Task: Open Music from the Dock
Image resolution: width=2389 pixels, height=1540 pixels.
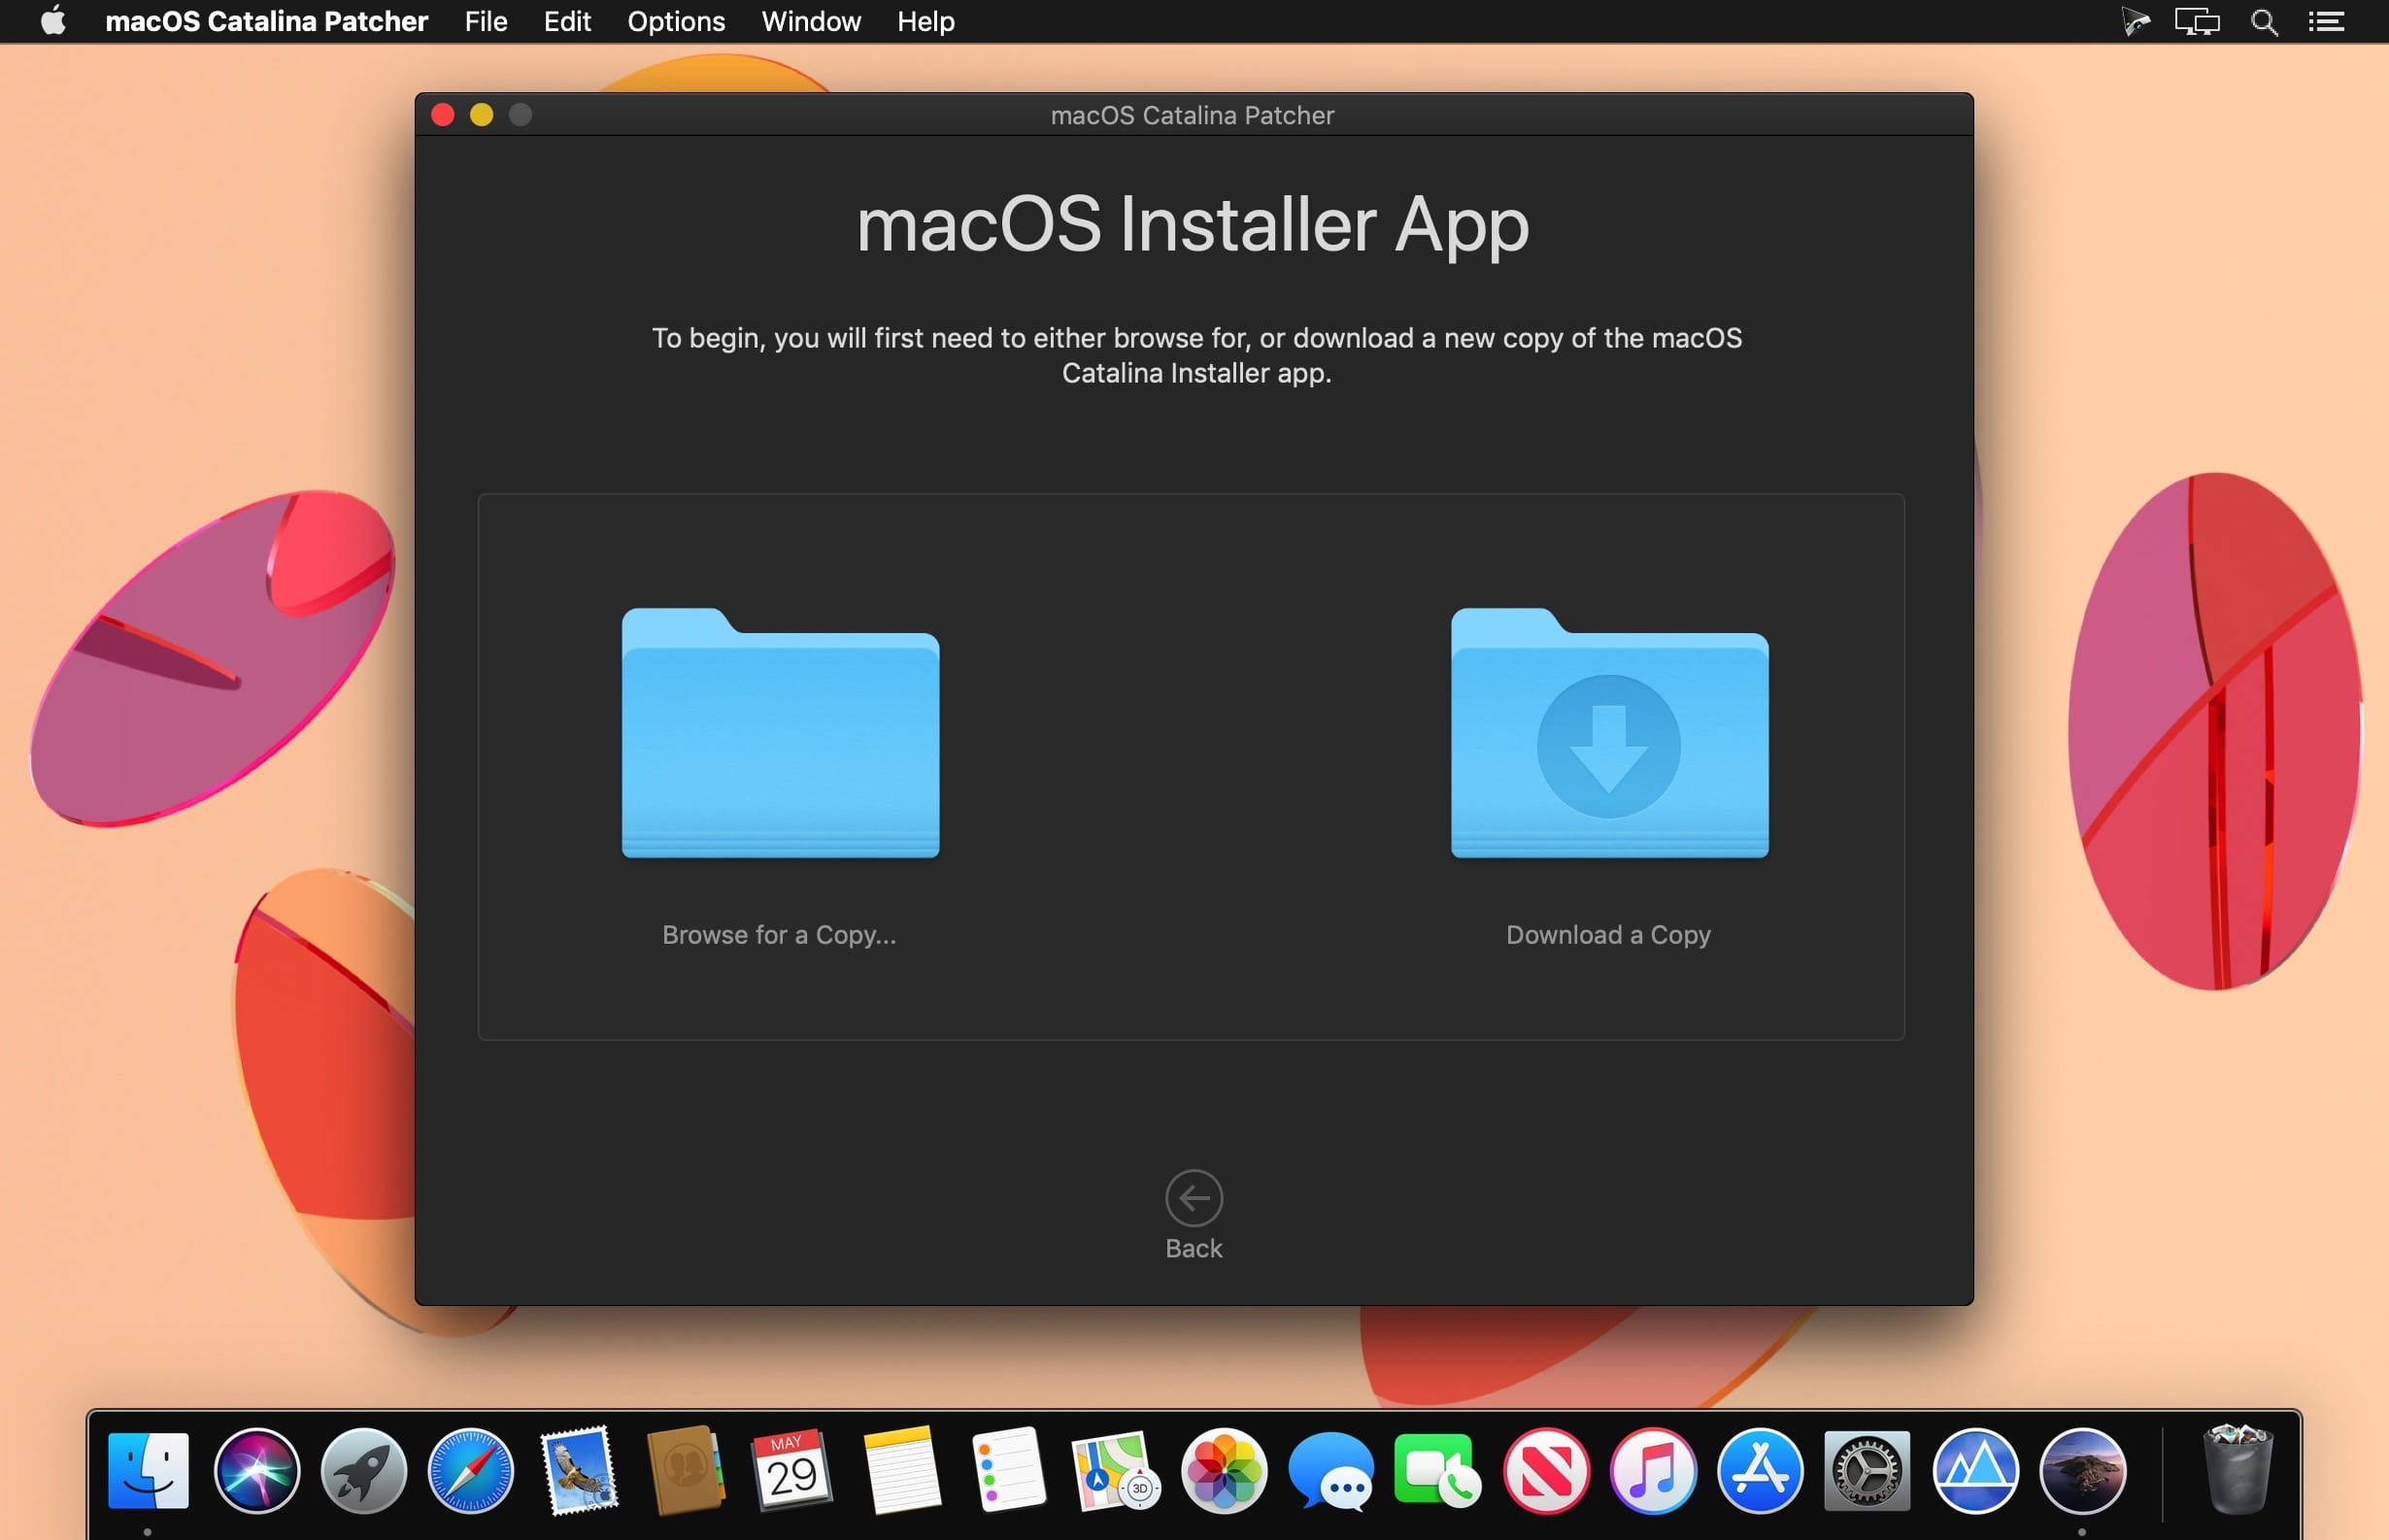Action: (x=1653, y=1470)
